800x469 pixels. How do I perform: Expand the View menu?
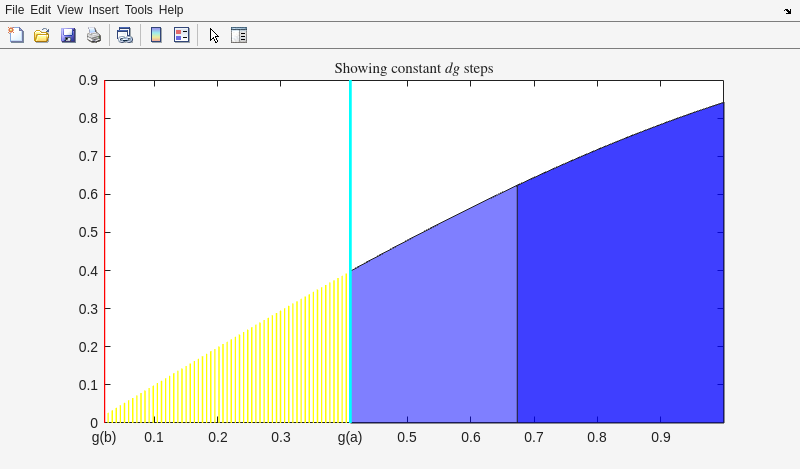point(70,9)
